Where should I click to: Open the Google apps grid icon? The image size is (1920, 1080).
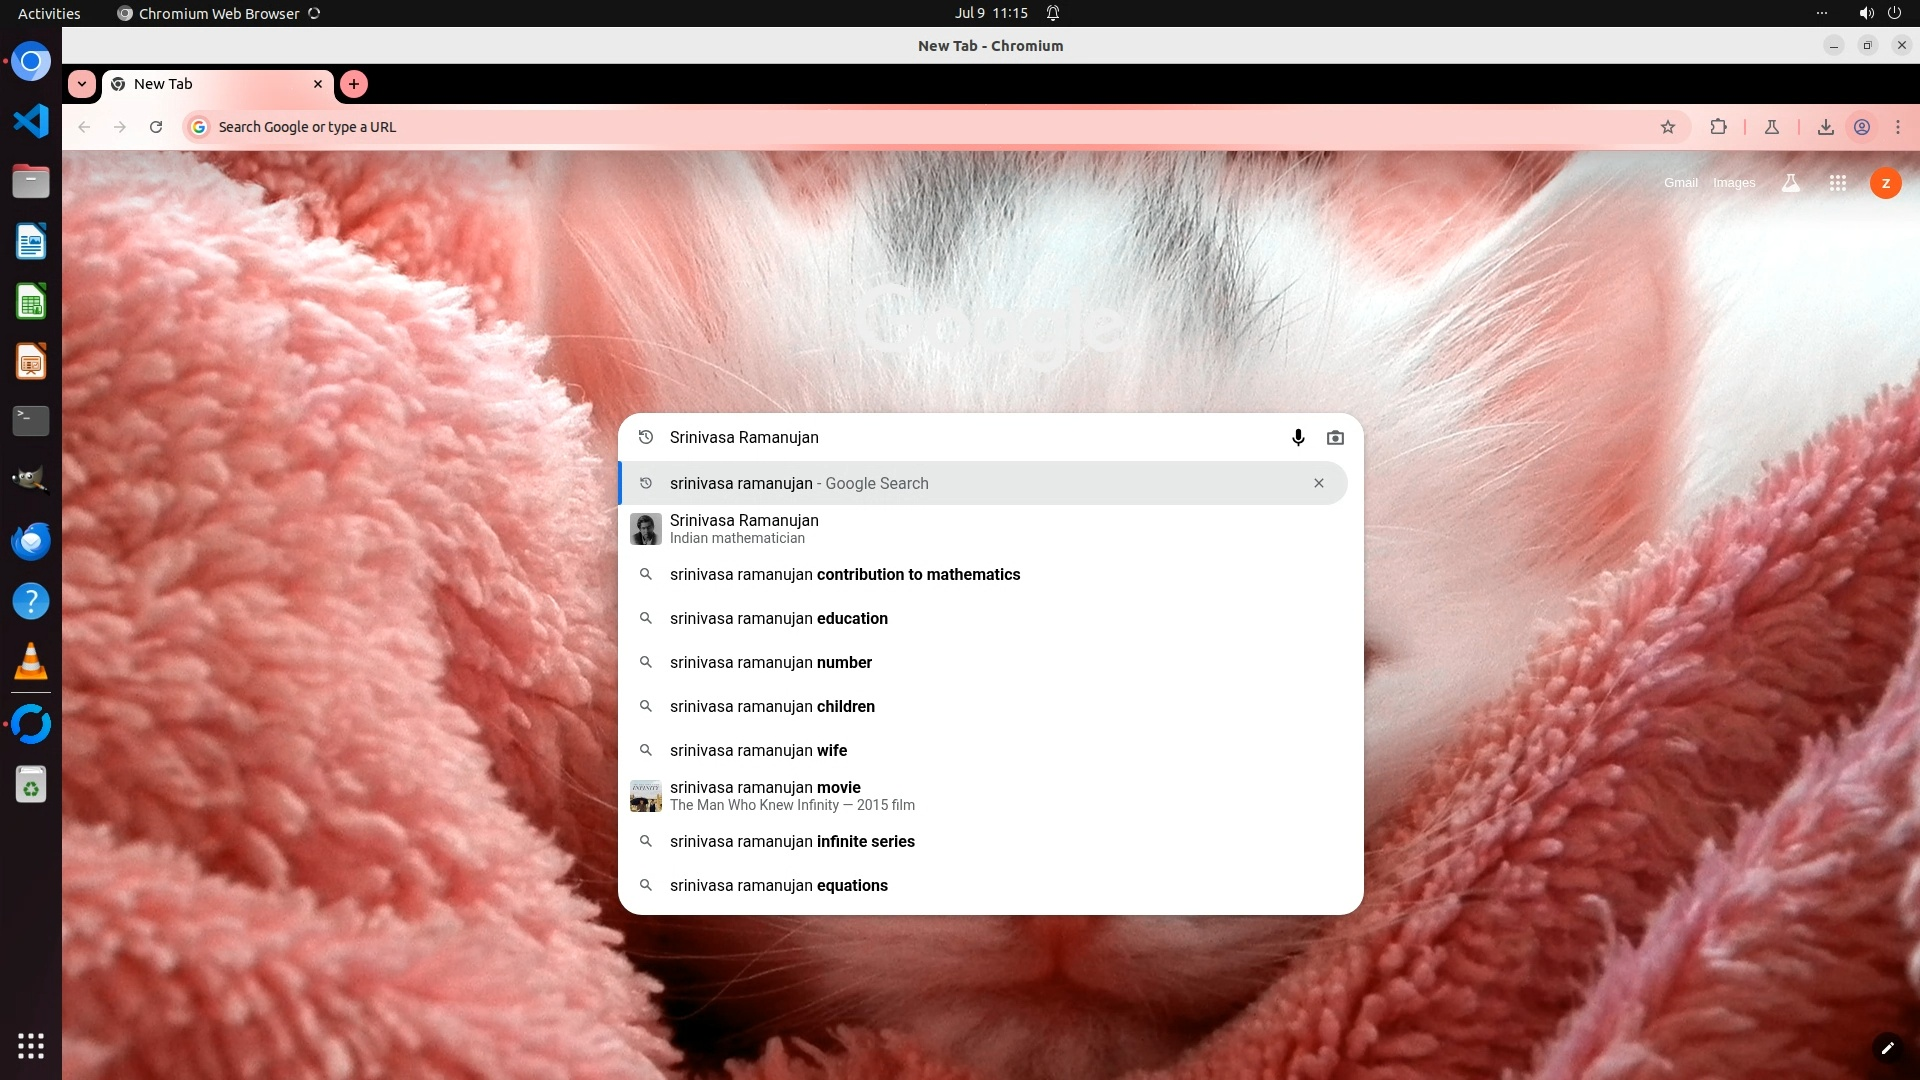click(1837, 183)
